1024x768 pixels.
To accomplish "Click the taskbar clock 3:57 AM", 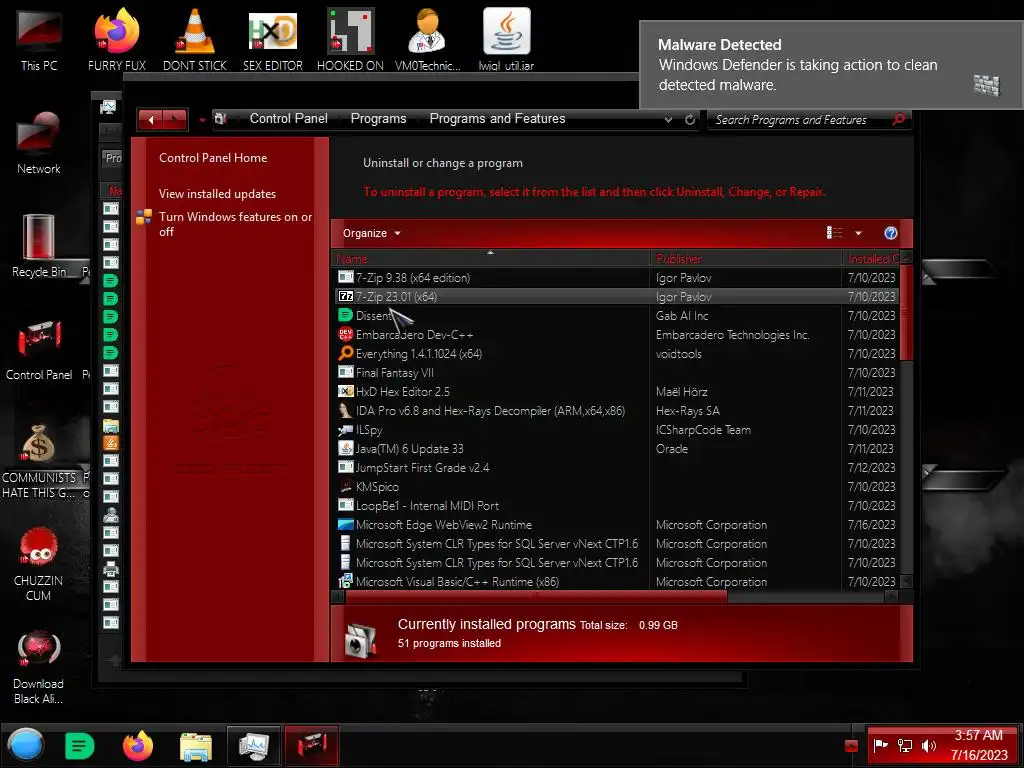I will (978, 735).
